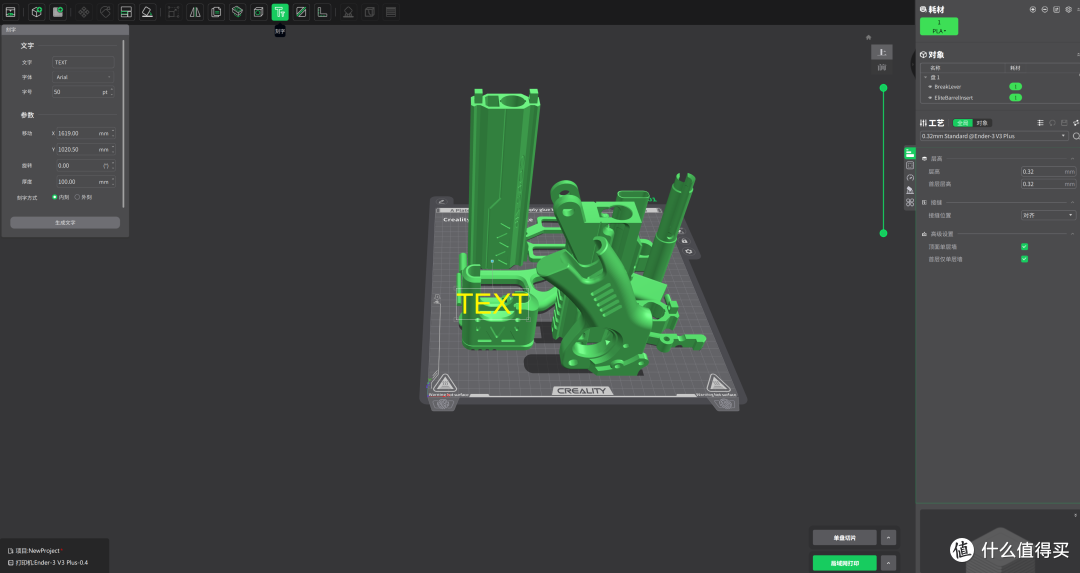This screenshot has height=573, width=1080.
Task: Click bottom handle of the layer slider
Action: pos(884,233)
